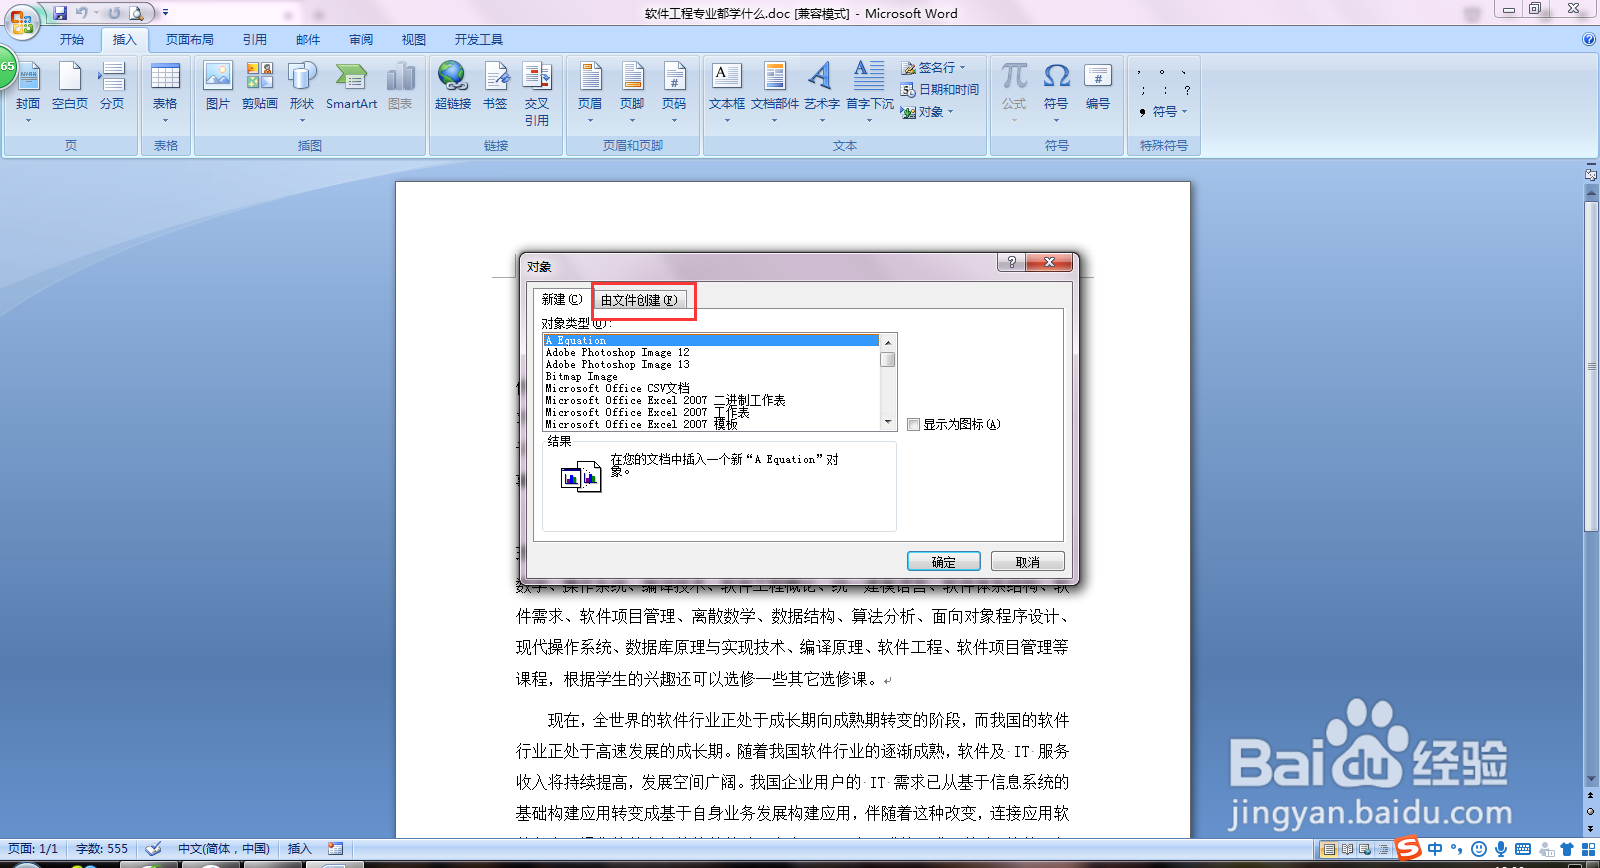Click language 中文(简体，中国) in status bar
The height and width of the screenshot is (868, 1600).
224,849
